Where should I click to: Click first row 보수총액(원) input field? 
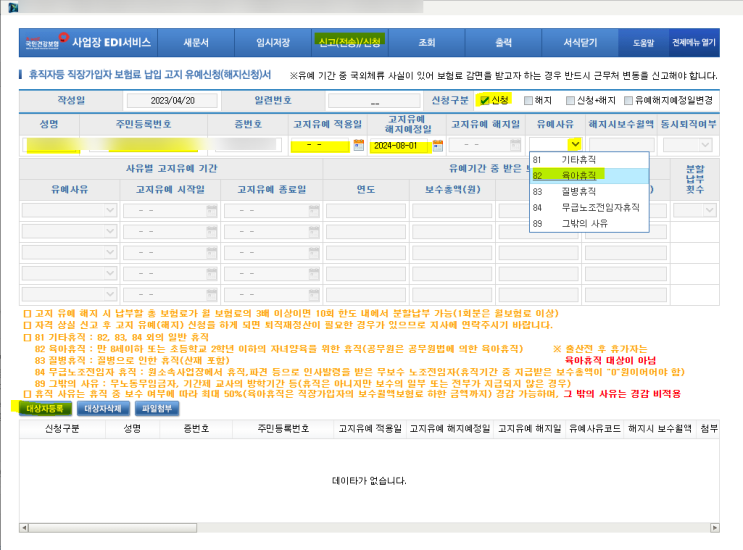click(x=452, y=210)
